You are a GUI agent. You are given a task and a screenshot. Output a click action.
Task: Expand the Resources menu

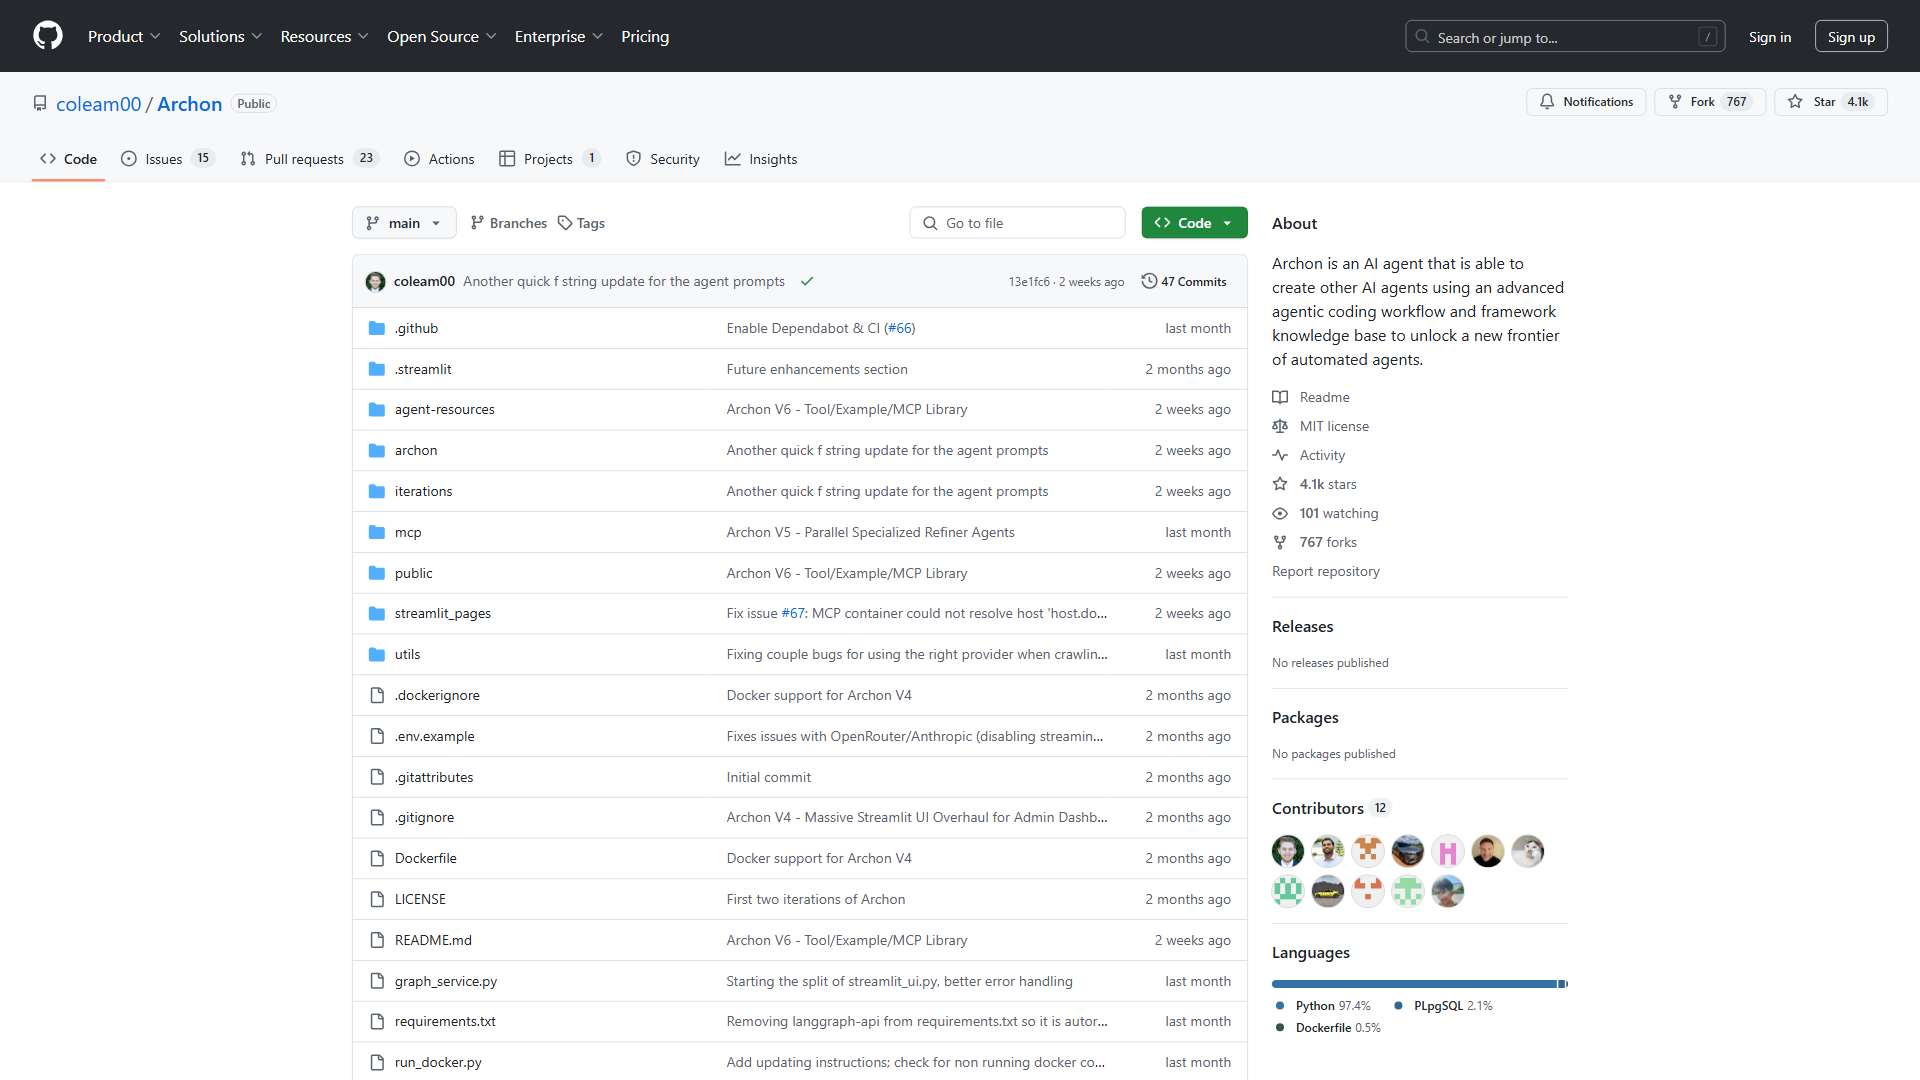click(324, 36)
